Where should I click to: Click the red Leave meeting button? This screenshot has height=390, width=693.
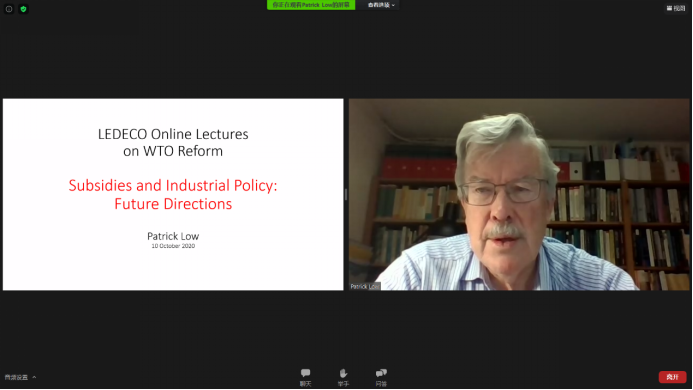(x=672, y=377)
